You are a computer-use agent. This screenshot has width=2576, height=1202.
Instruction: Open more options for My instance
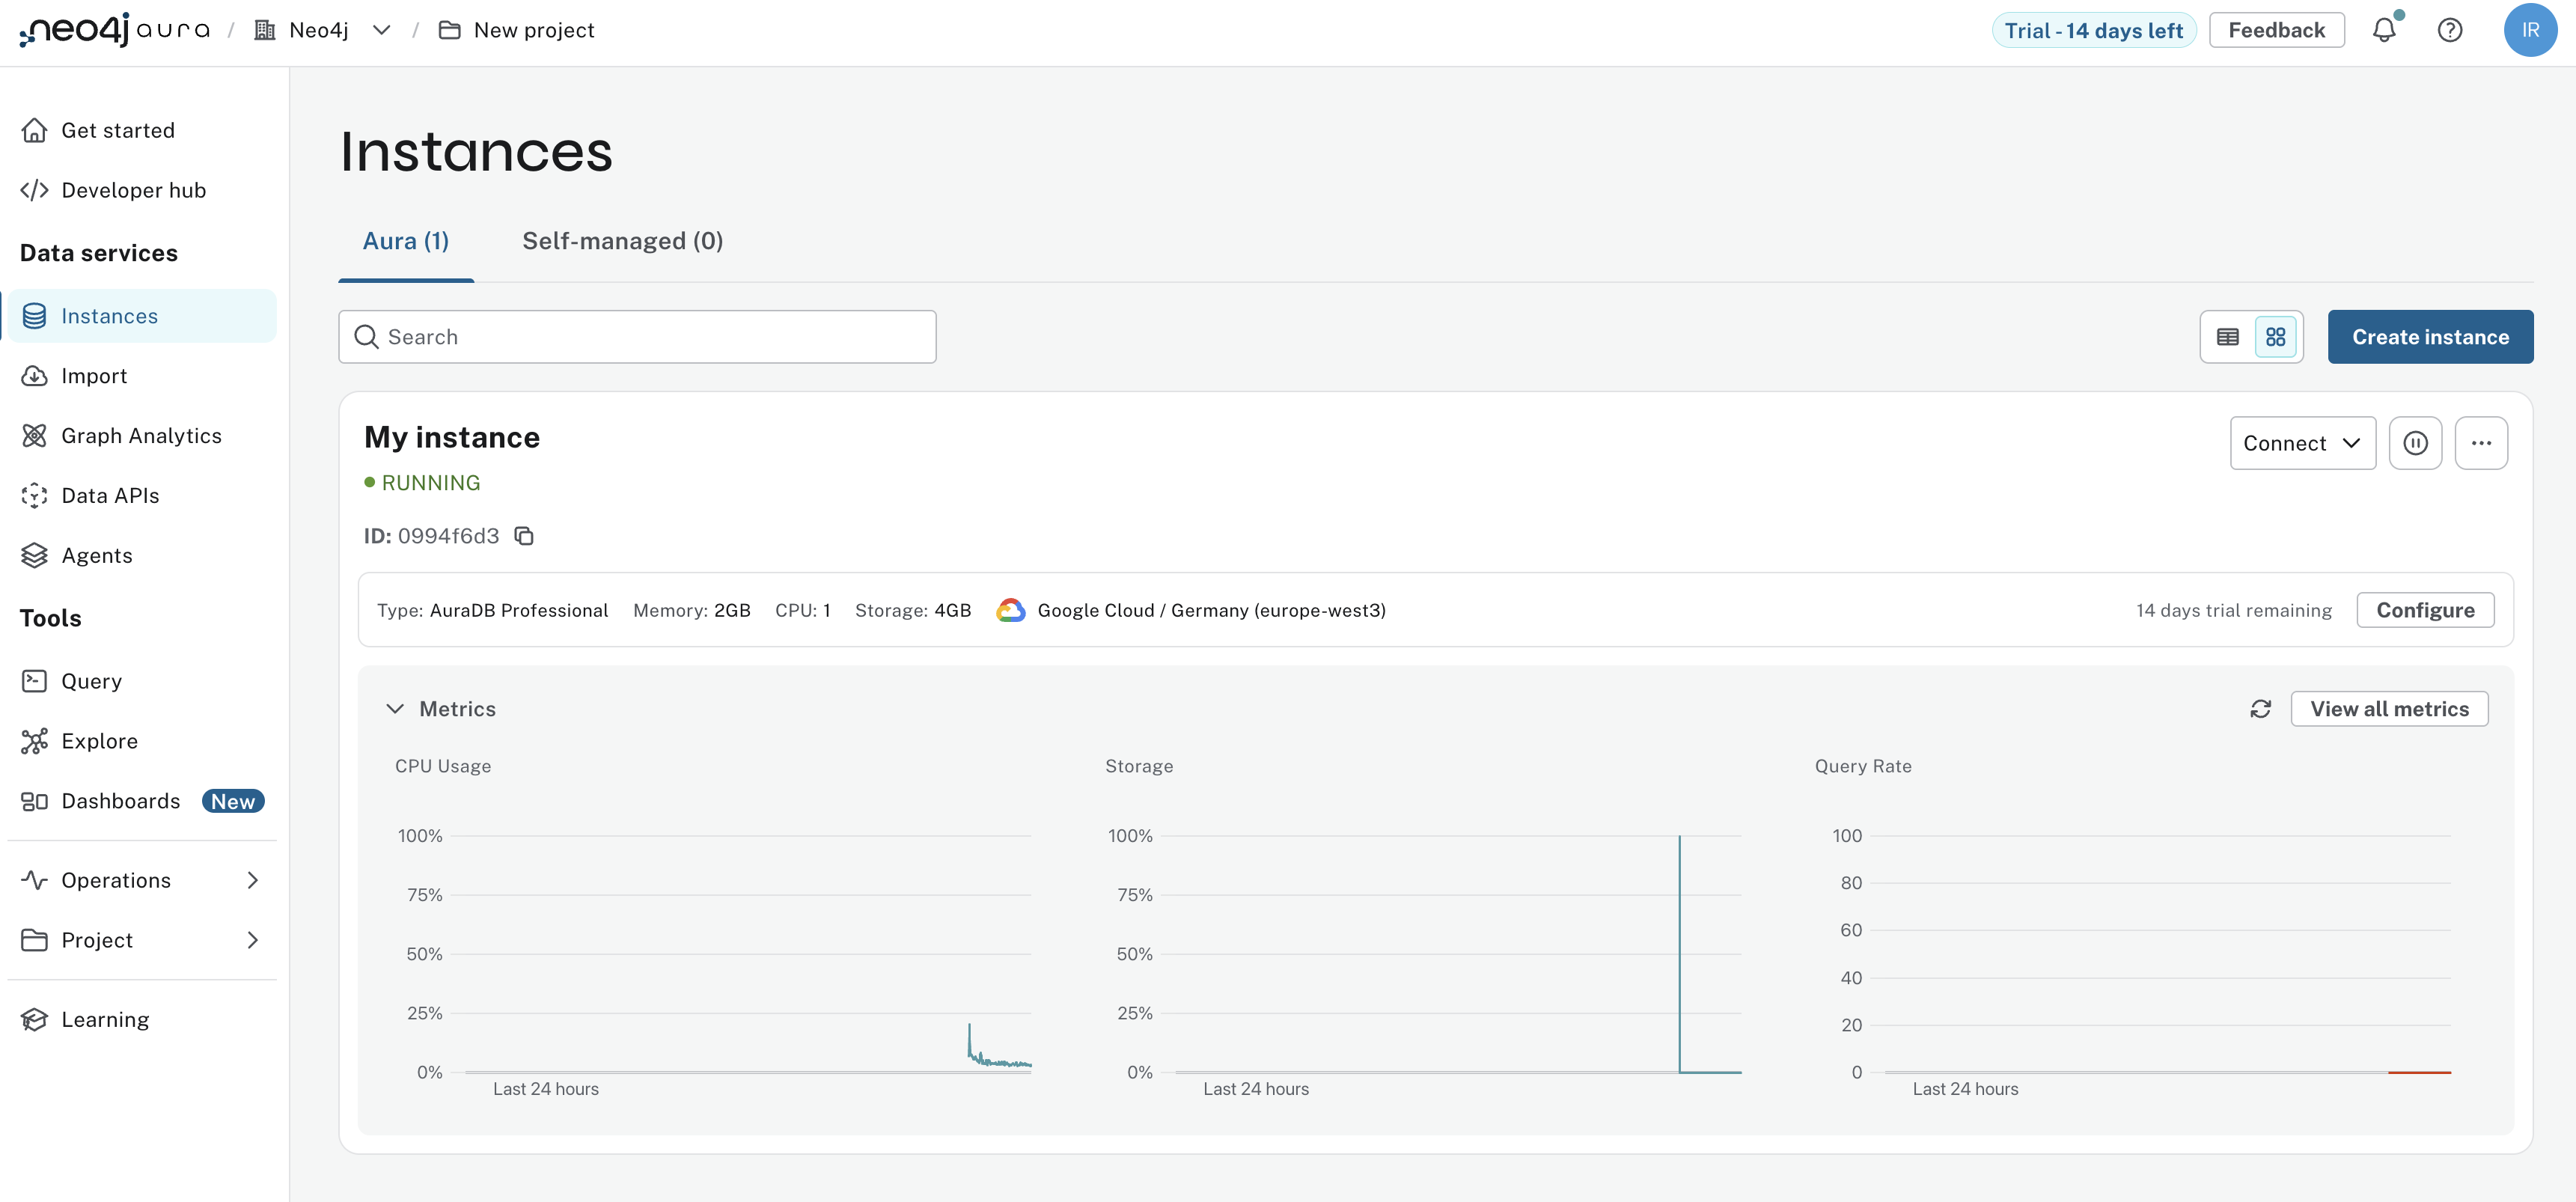(x=2482, y=442)
